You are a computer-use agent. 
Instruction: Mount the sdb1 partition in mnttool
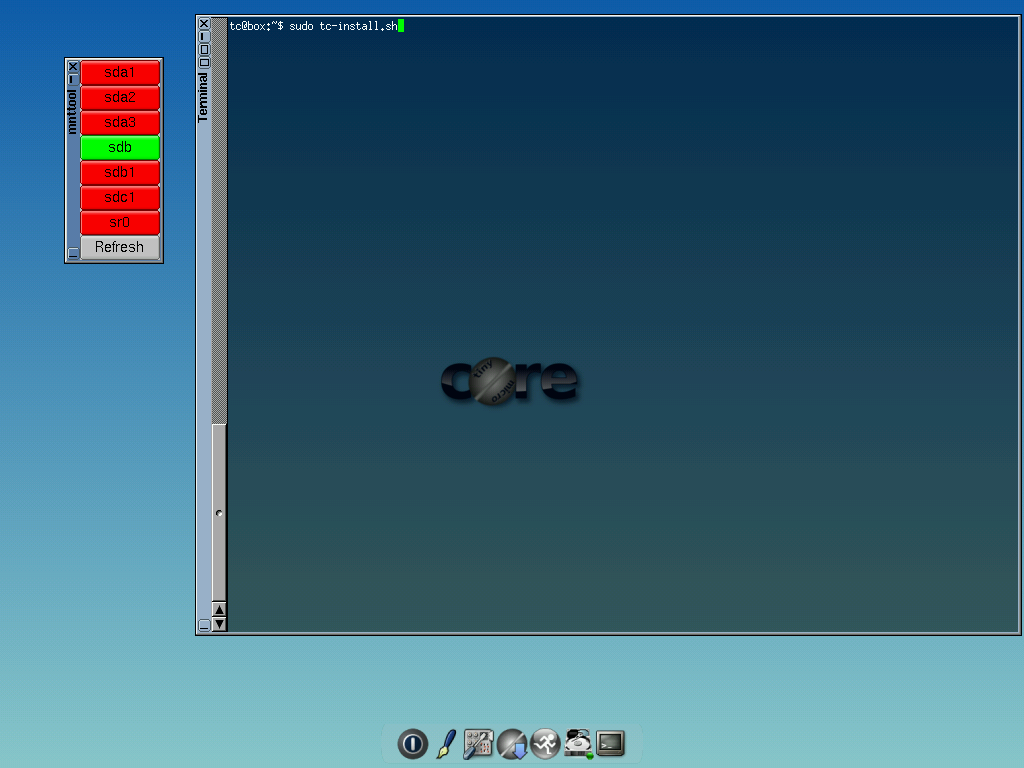120,172
